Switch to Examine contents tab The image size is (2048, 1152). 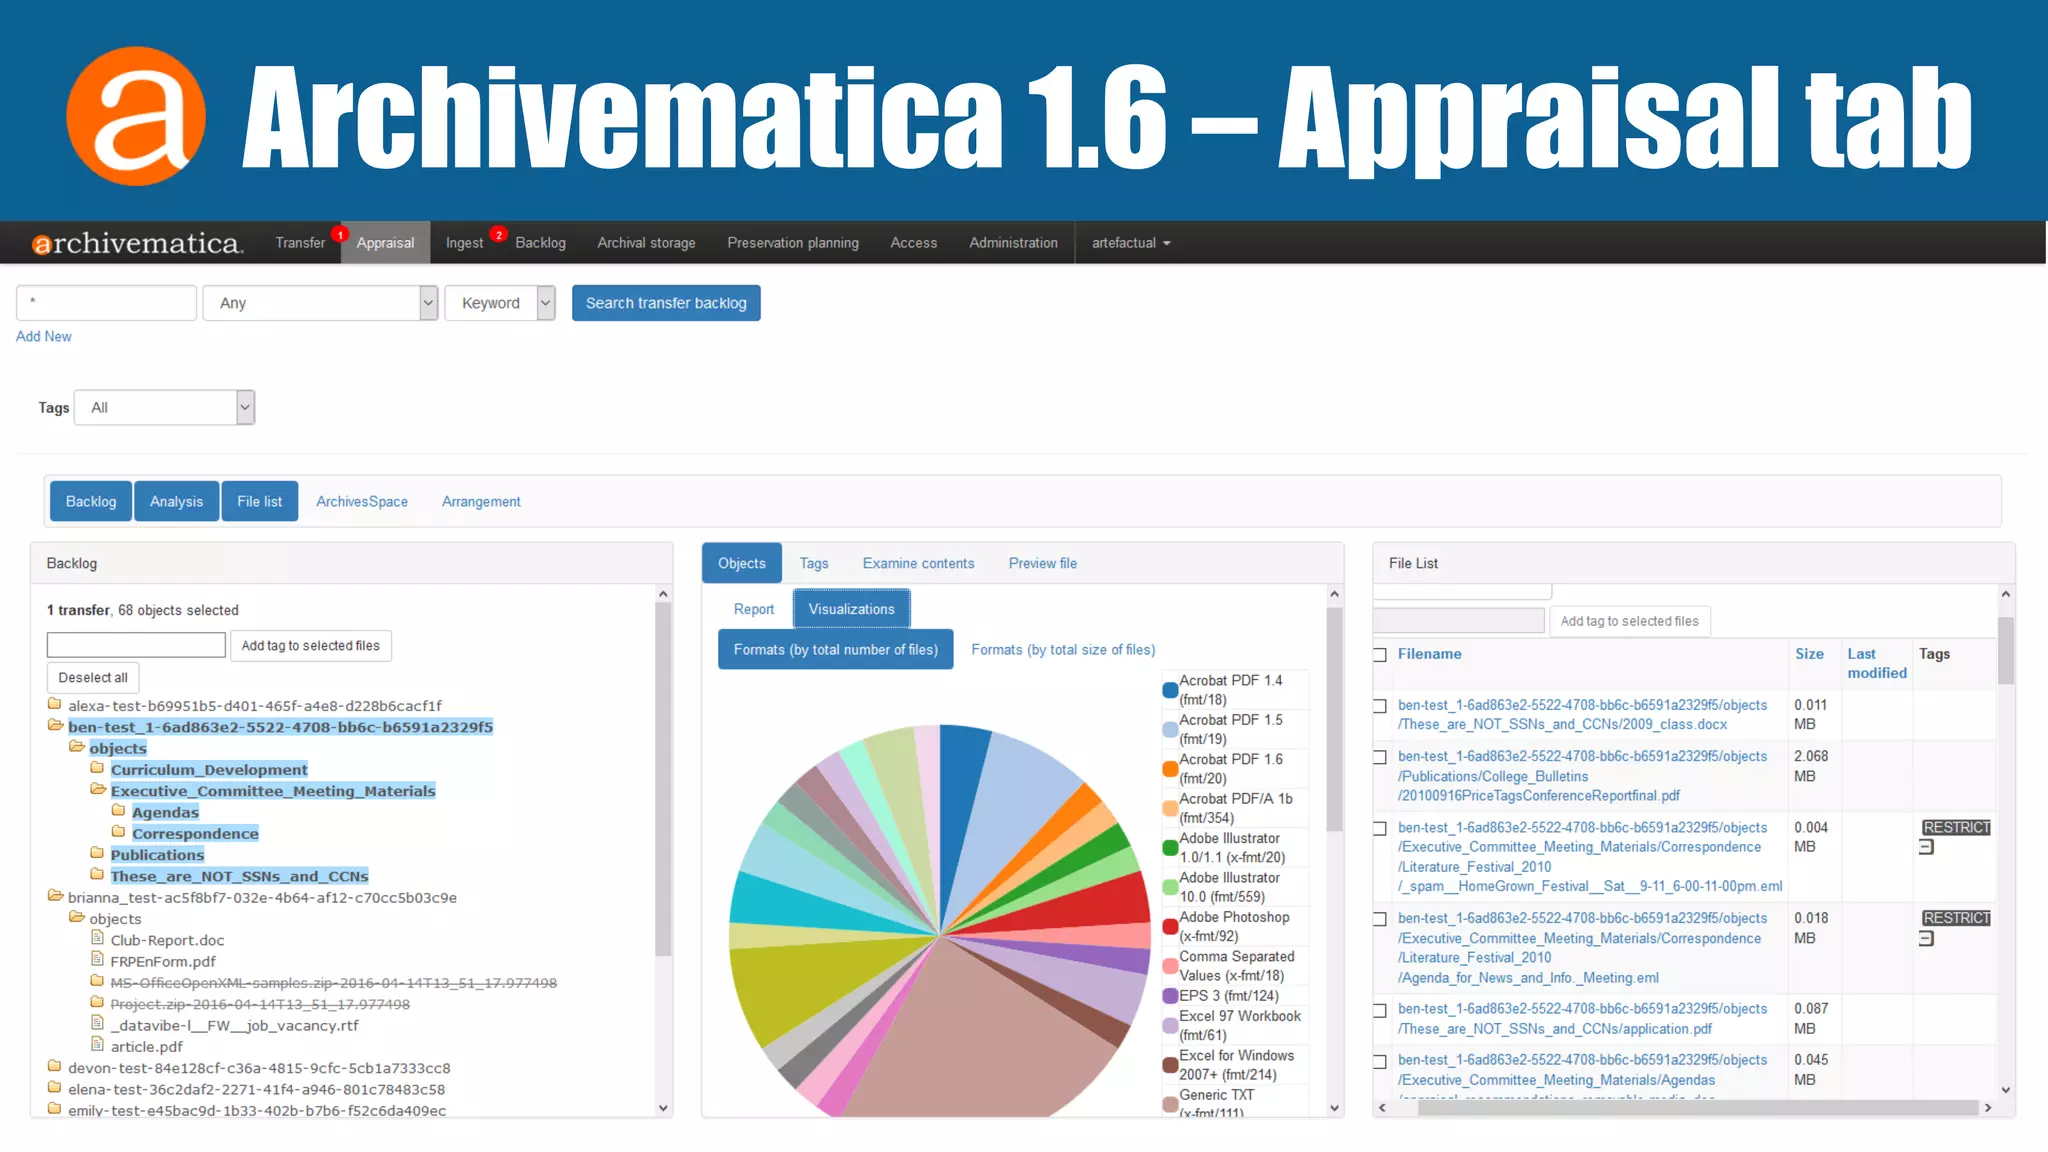(x=918, y=563)
